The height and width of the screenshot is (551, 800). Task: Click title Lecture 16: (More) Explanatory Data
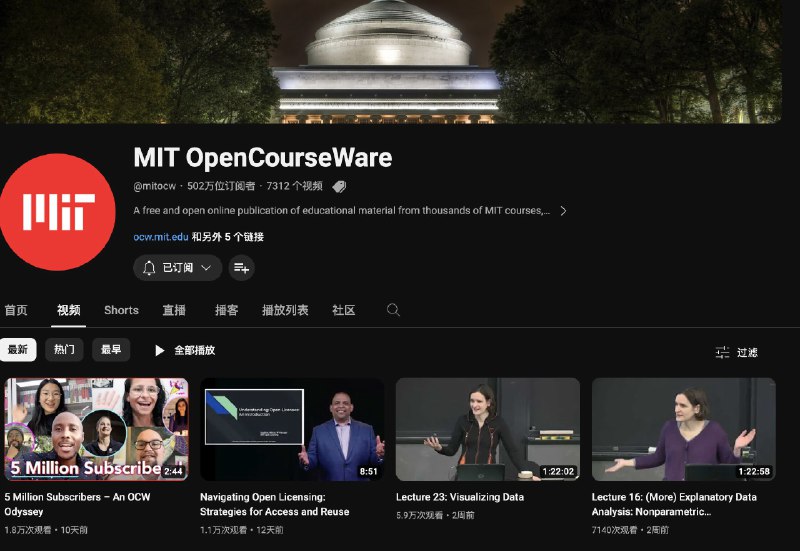[x=674, y=504]
